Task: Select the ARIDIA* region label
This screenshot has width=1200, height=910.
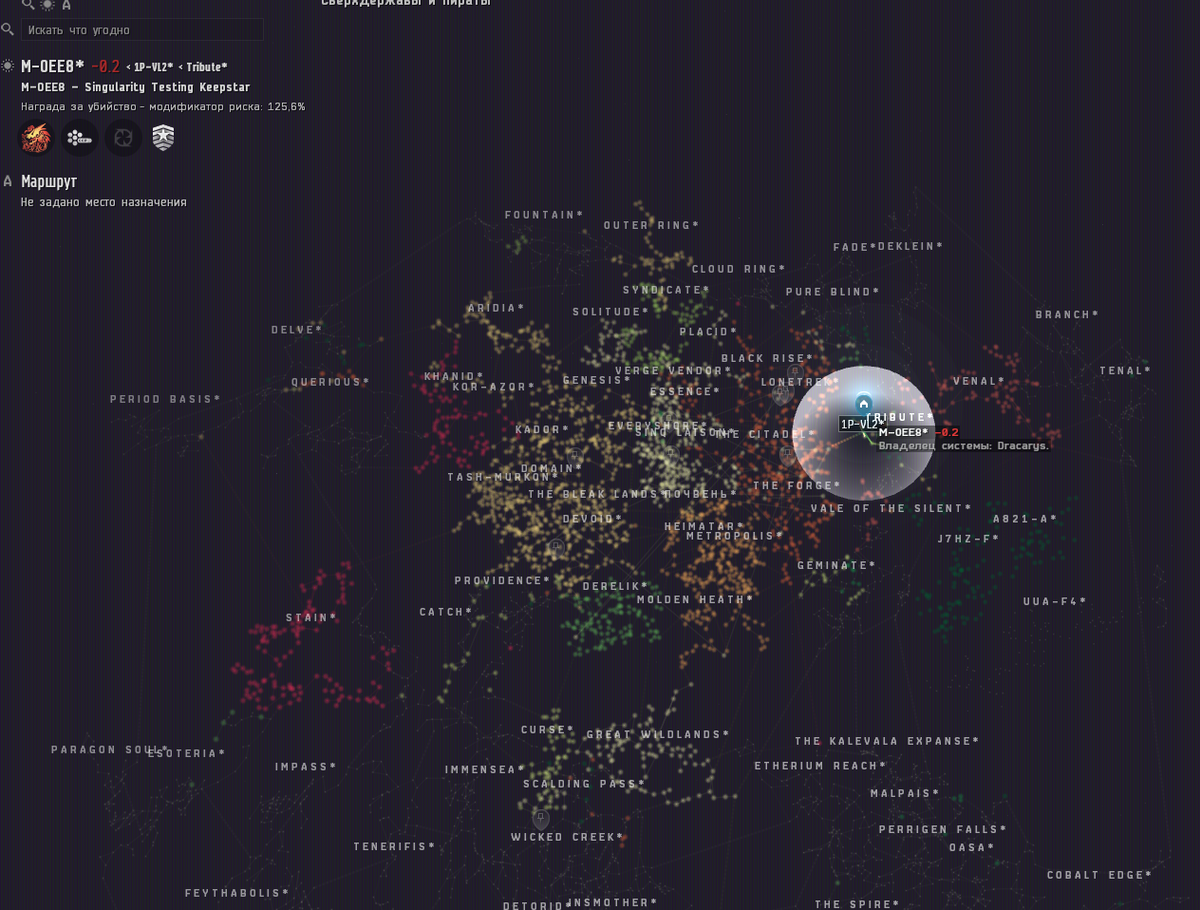Action: tap(496, 309)
